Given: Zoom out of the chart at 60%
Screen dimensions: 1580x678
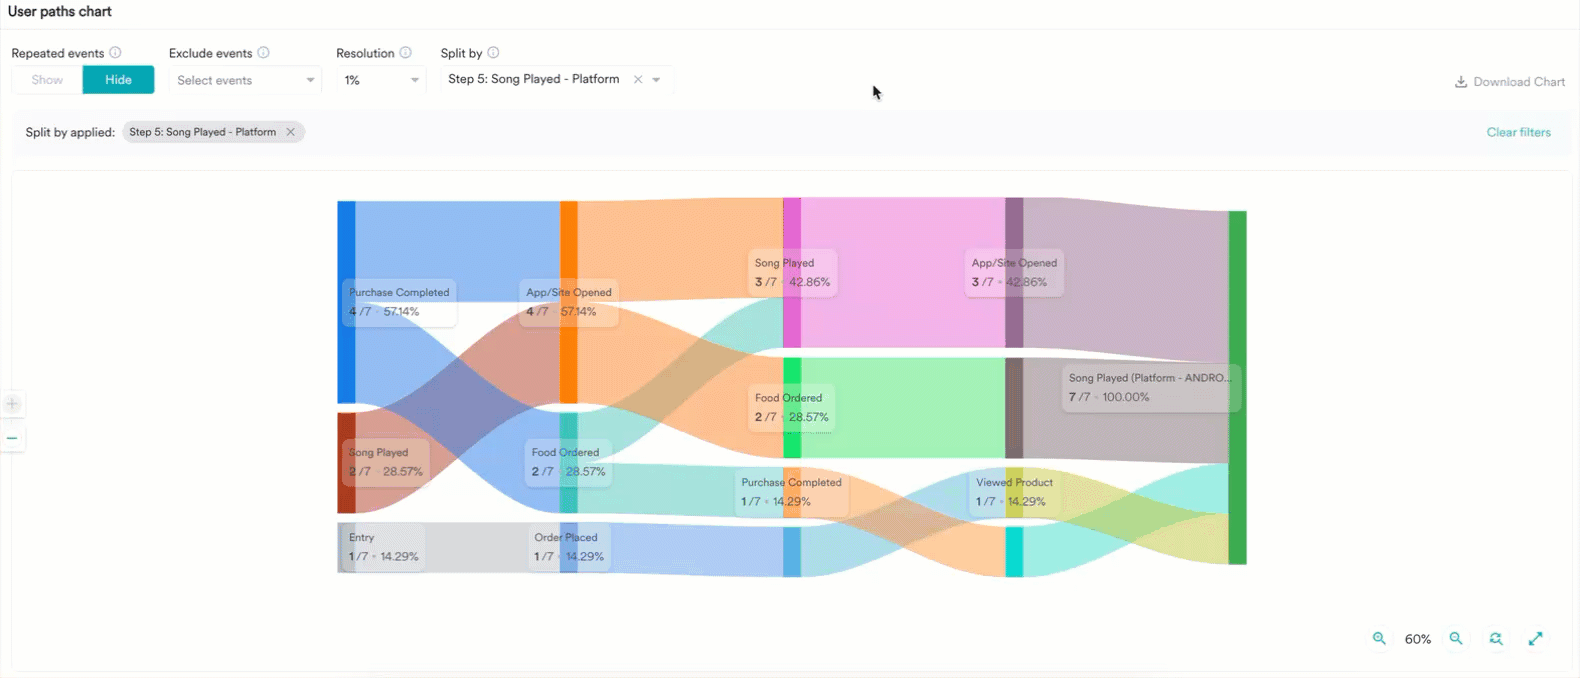Looking at the screenshot, I should (1456, 639).
